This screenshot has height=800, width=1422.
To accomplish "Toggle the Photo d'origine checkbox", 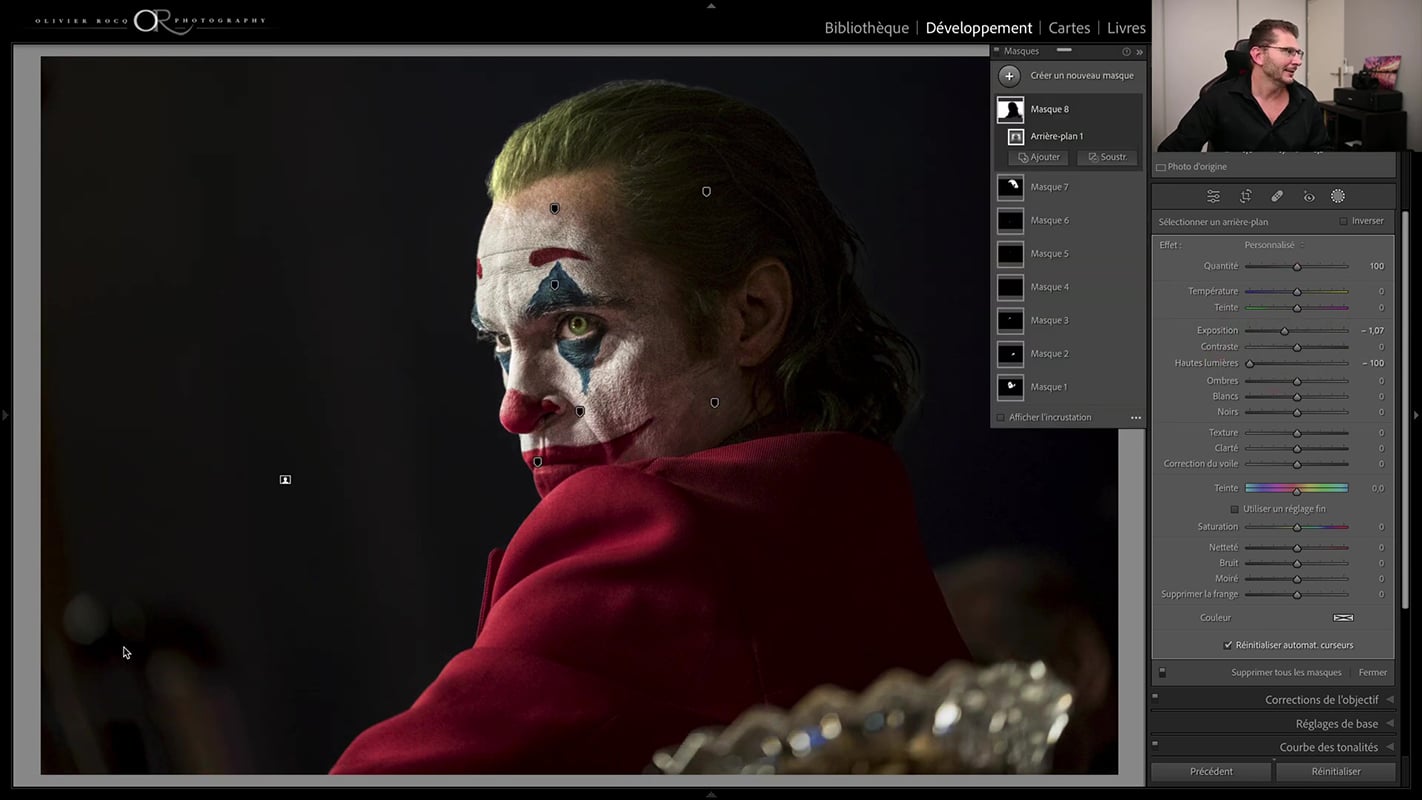I will point(1161,167).
